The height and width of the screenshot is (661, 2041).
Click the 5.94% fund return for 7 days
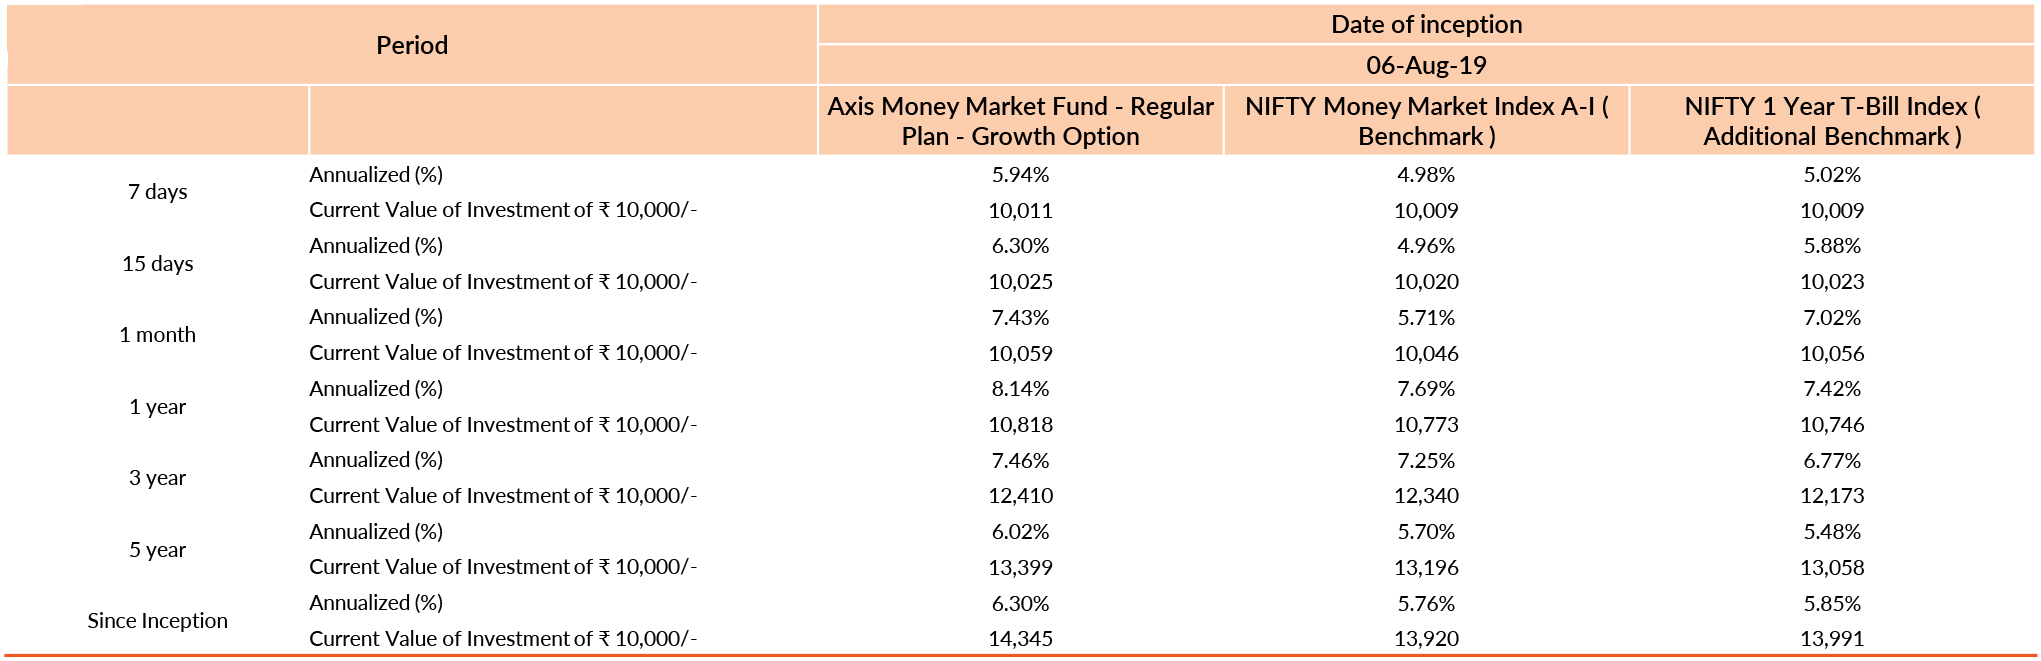click(1020, 175)
